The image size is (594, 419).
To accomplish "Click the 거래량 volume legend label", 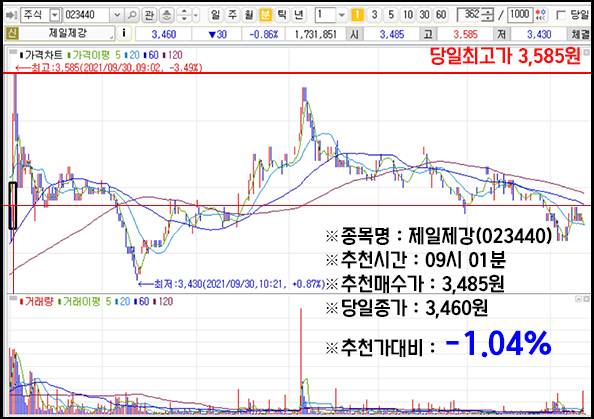I will click(36, 302).
